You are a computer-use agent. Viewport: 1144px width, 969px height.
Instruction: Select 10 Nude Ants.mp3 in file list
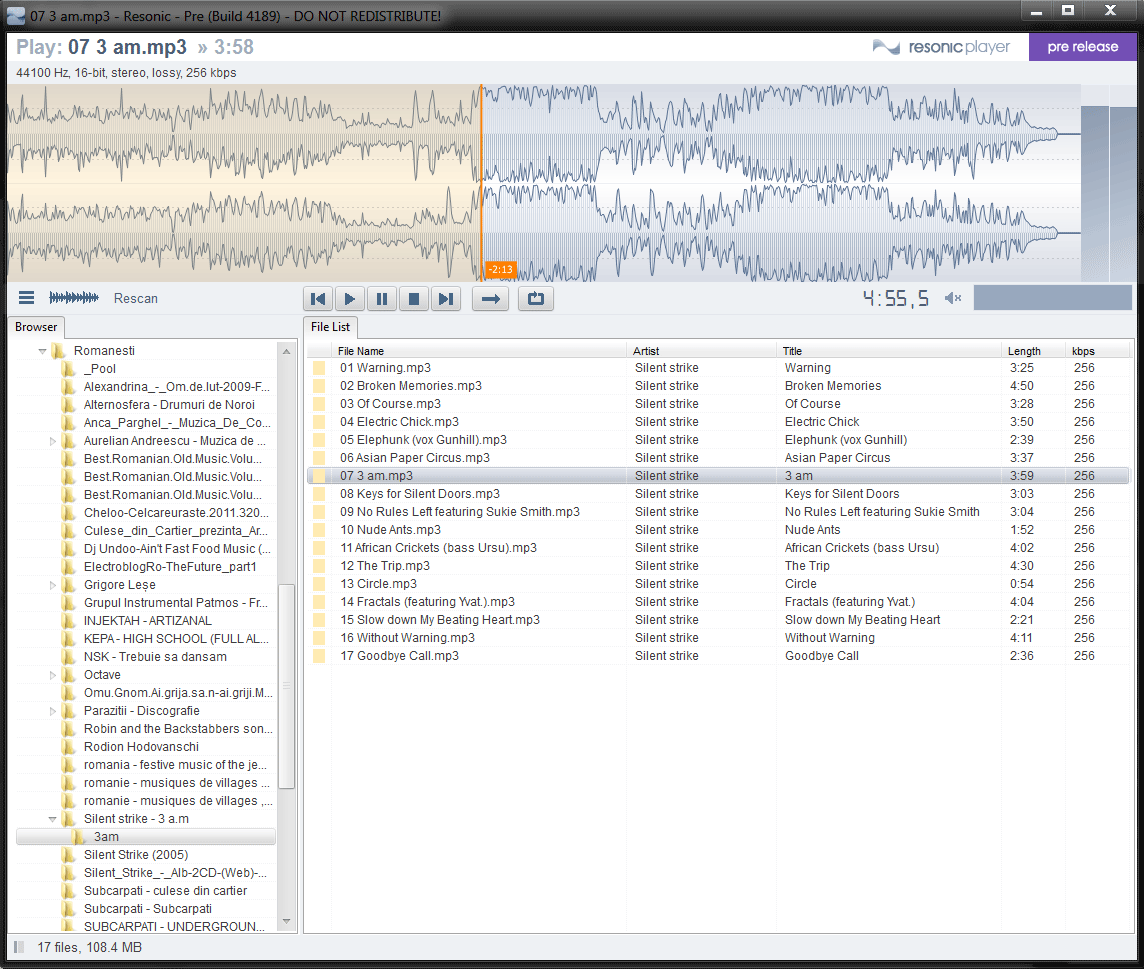(390, 530)
